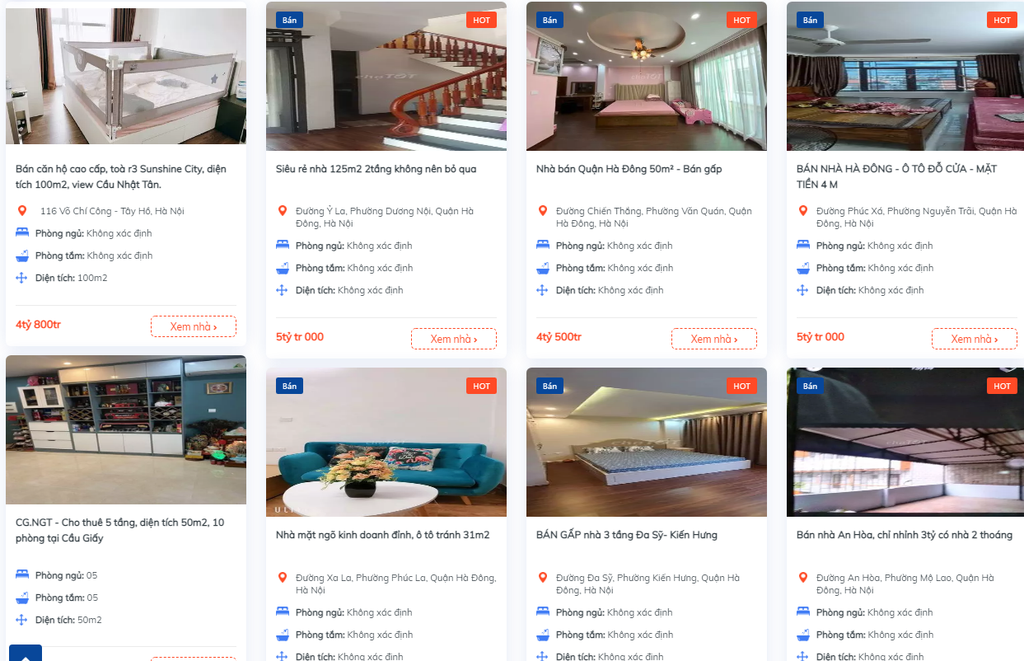1024x661 pixels.
Task: Click bed icon on Sunshine City apartment card
Action: click(22, 233)
